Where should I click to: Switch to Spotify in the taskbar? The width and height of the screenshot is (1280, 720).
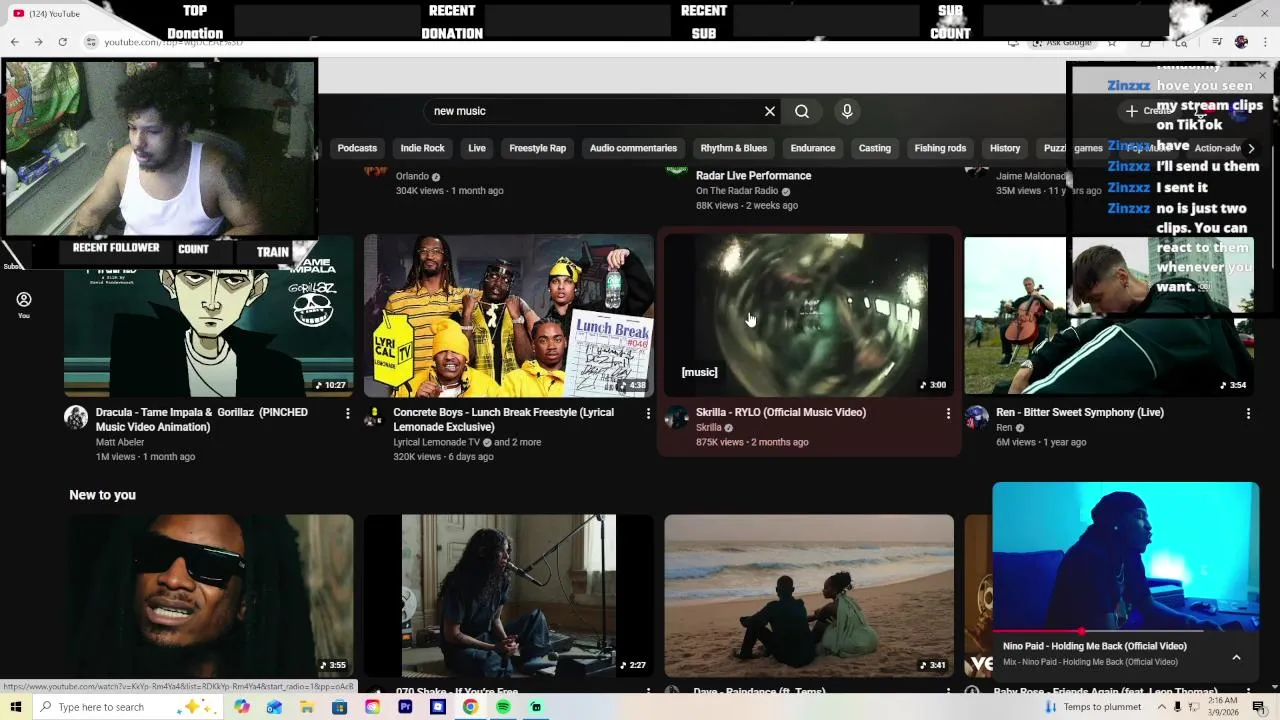(x=503, y=707)
